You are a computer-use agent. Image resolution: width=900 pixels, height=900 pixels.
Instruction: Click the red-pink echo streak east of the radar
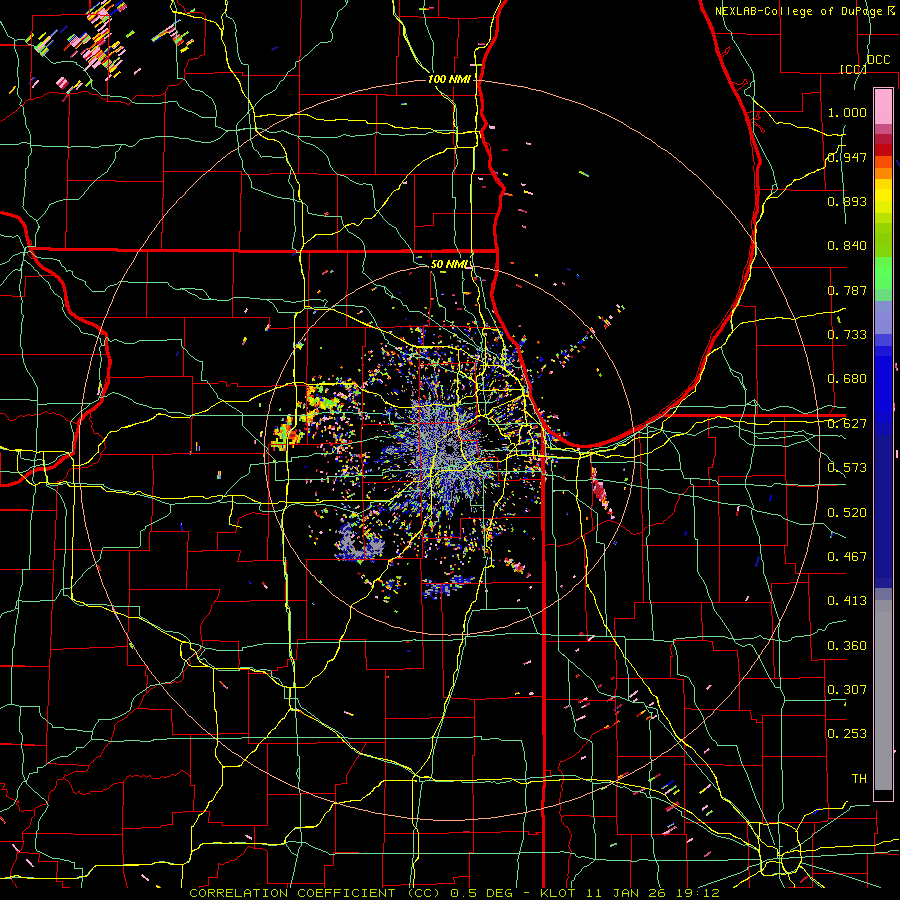pos(601,492)
